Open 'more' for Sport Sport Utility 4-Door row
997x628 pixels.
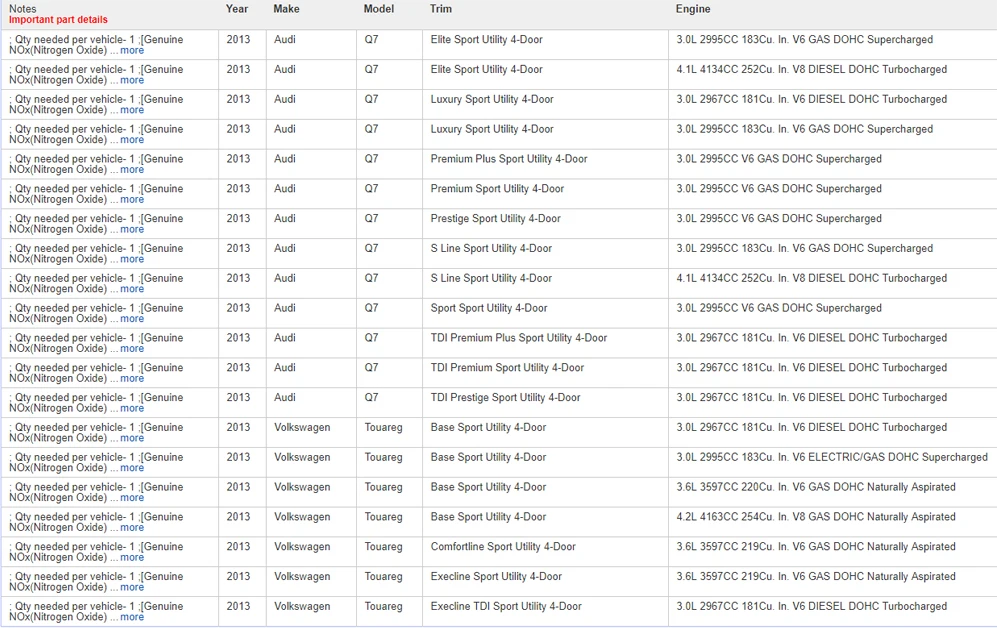[x=132, y=319]
